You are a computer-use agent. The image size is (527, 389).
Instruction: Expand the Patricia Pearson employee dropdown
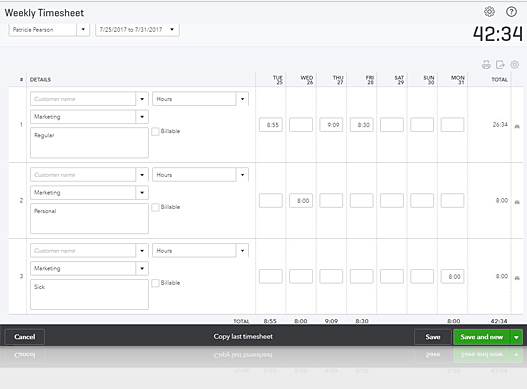coord(83,30)
